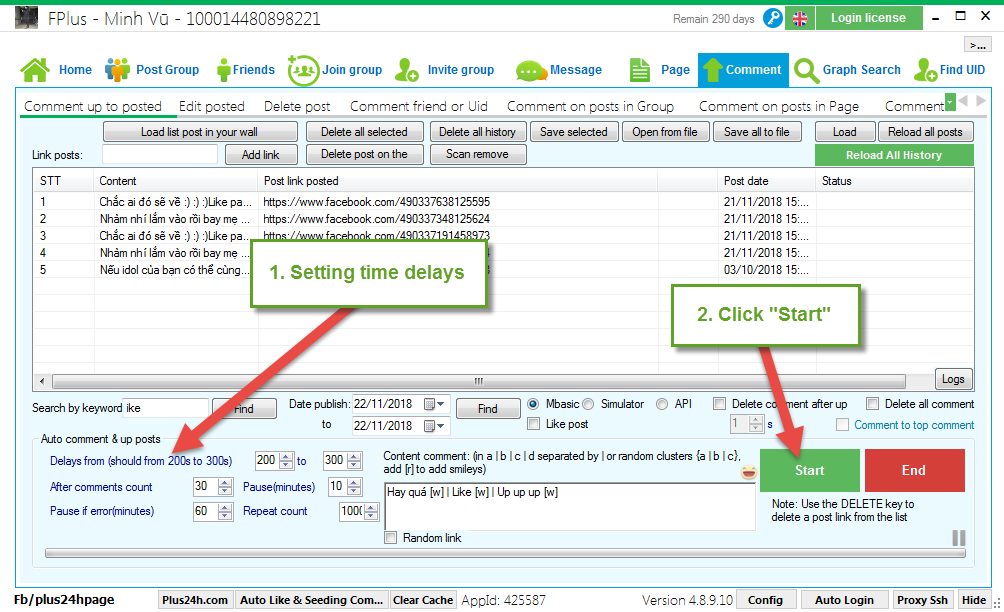This screenshot has height=612, width=1004.
Task: Select the API radio option
Action: tap(662, 404)
